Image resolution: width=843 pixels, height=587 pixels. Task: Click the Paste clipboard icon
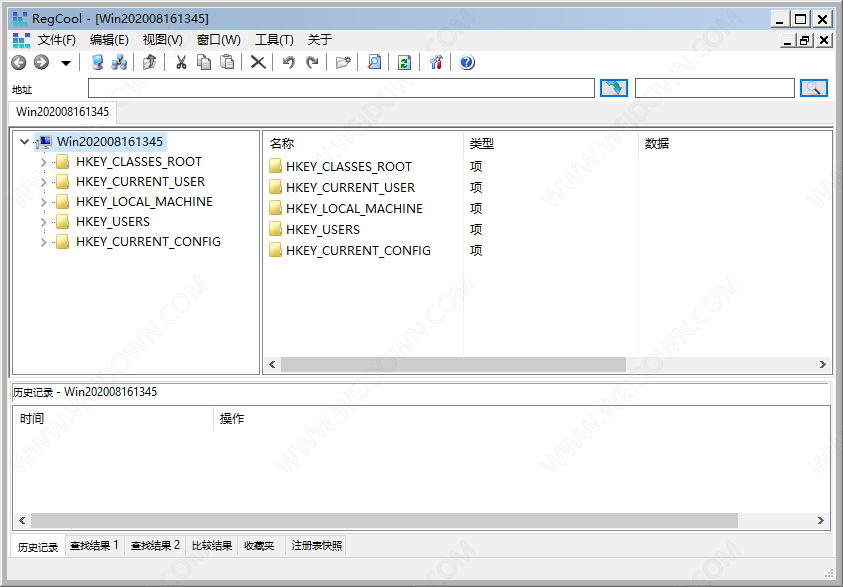click(x=227, y=63)
